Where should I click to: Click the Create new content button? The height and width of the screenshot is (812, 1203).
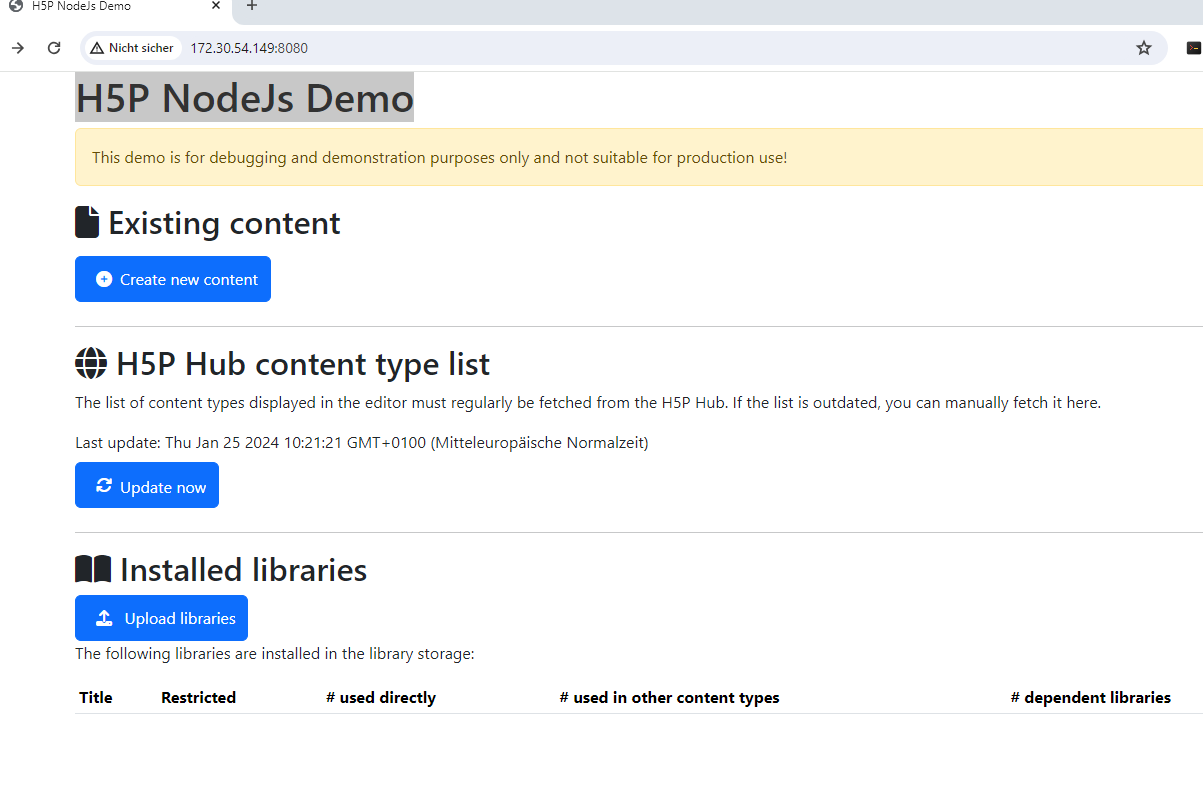[x=173, y=279]
